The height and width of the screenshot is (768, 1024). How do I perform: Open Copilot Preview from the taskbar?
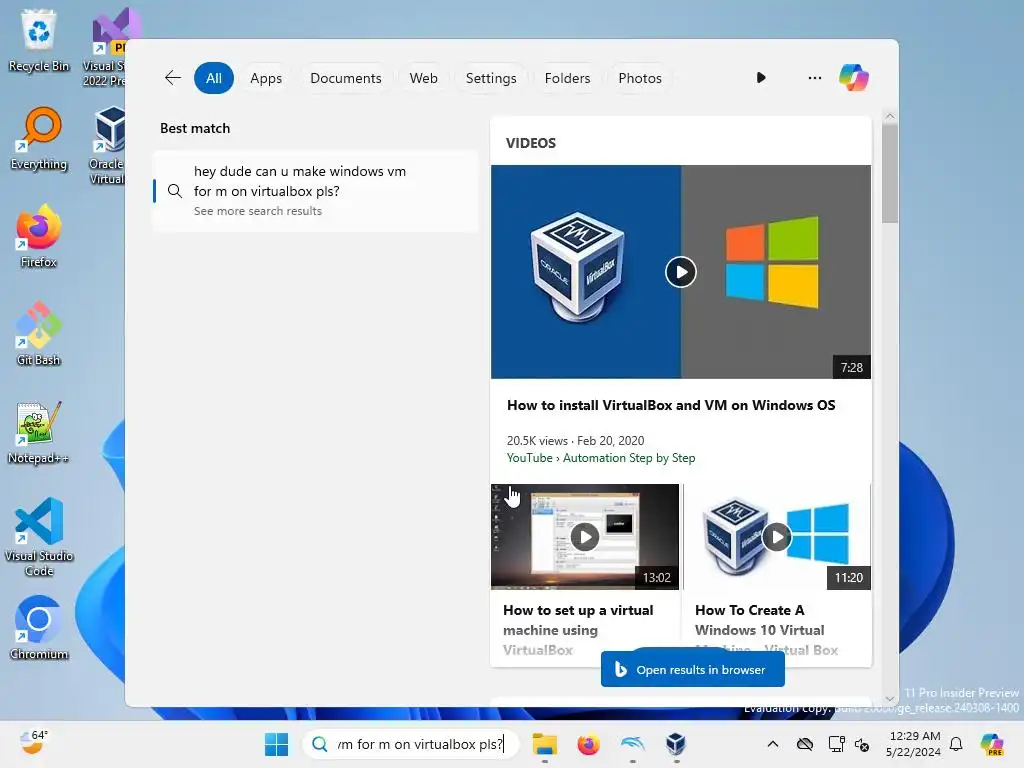[x=992, y=744]
